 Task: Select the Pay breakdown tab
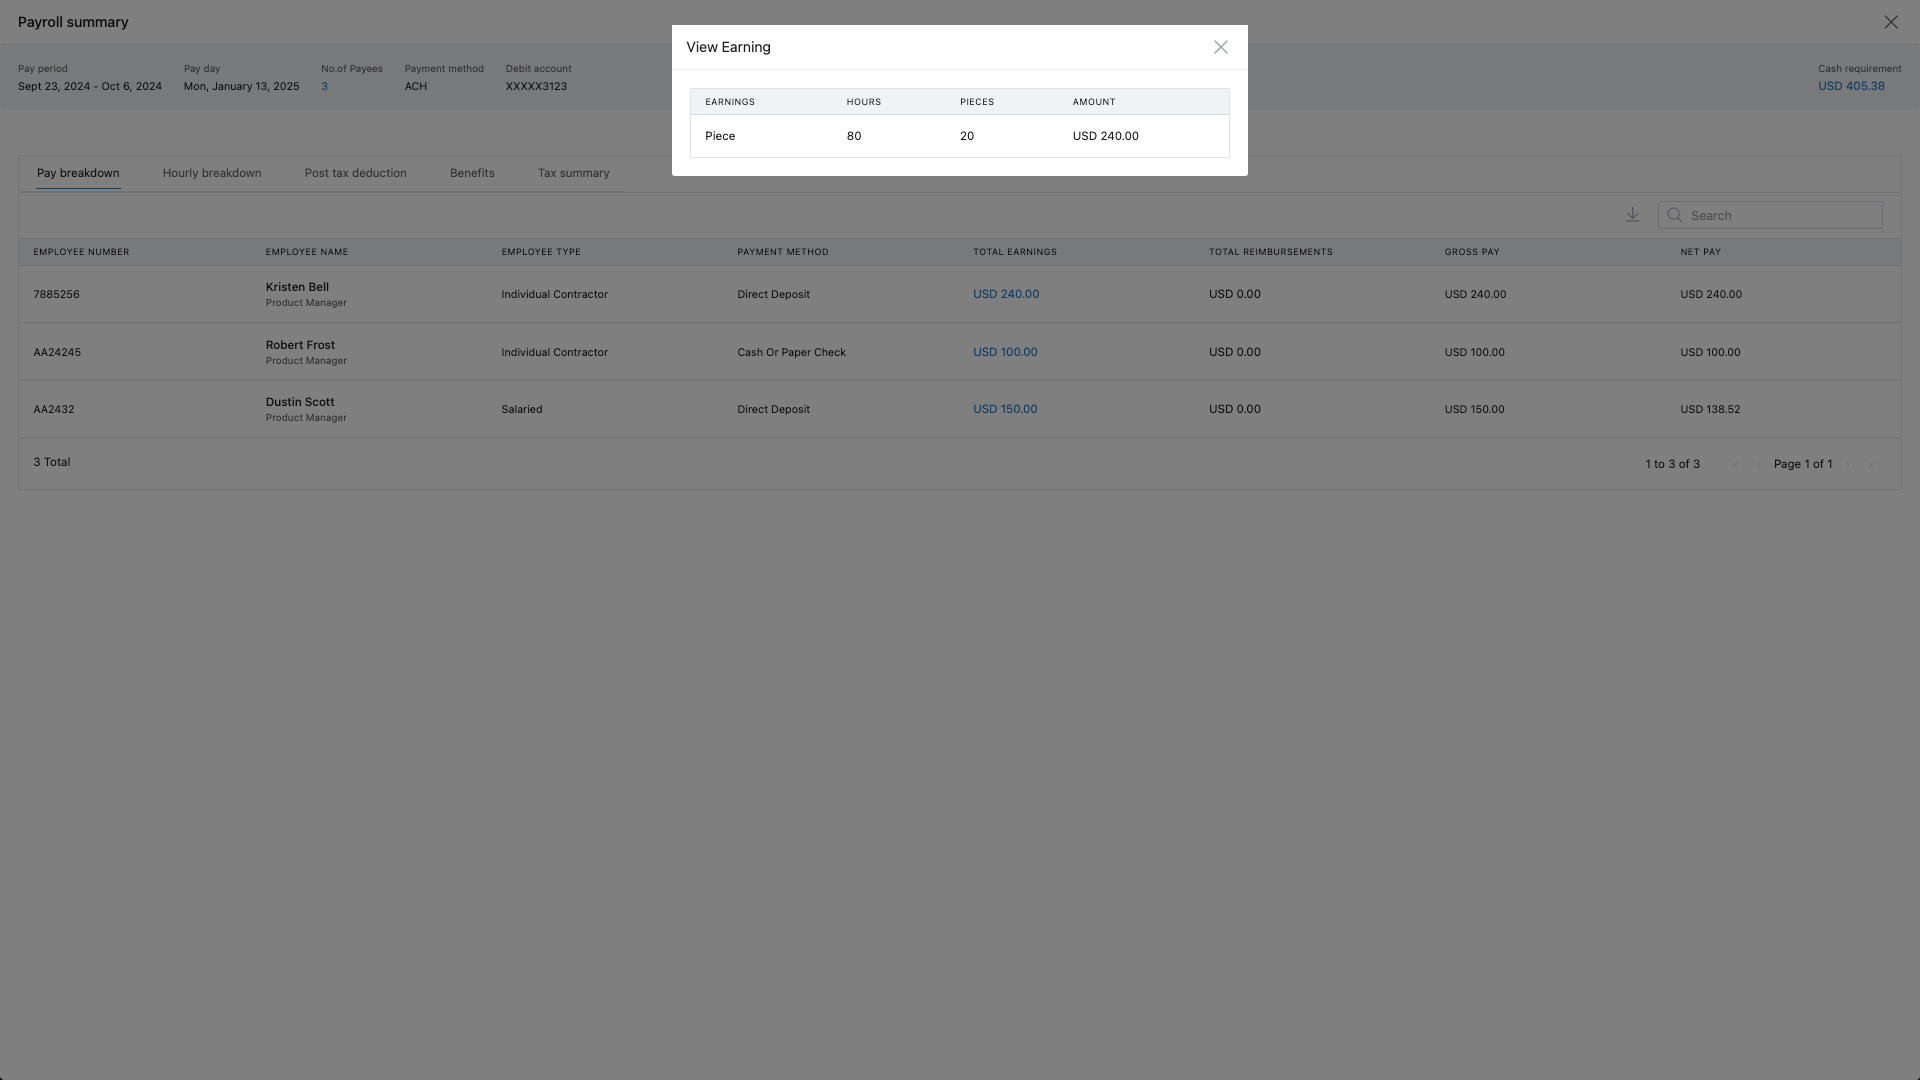[x=78, y=173]
